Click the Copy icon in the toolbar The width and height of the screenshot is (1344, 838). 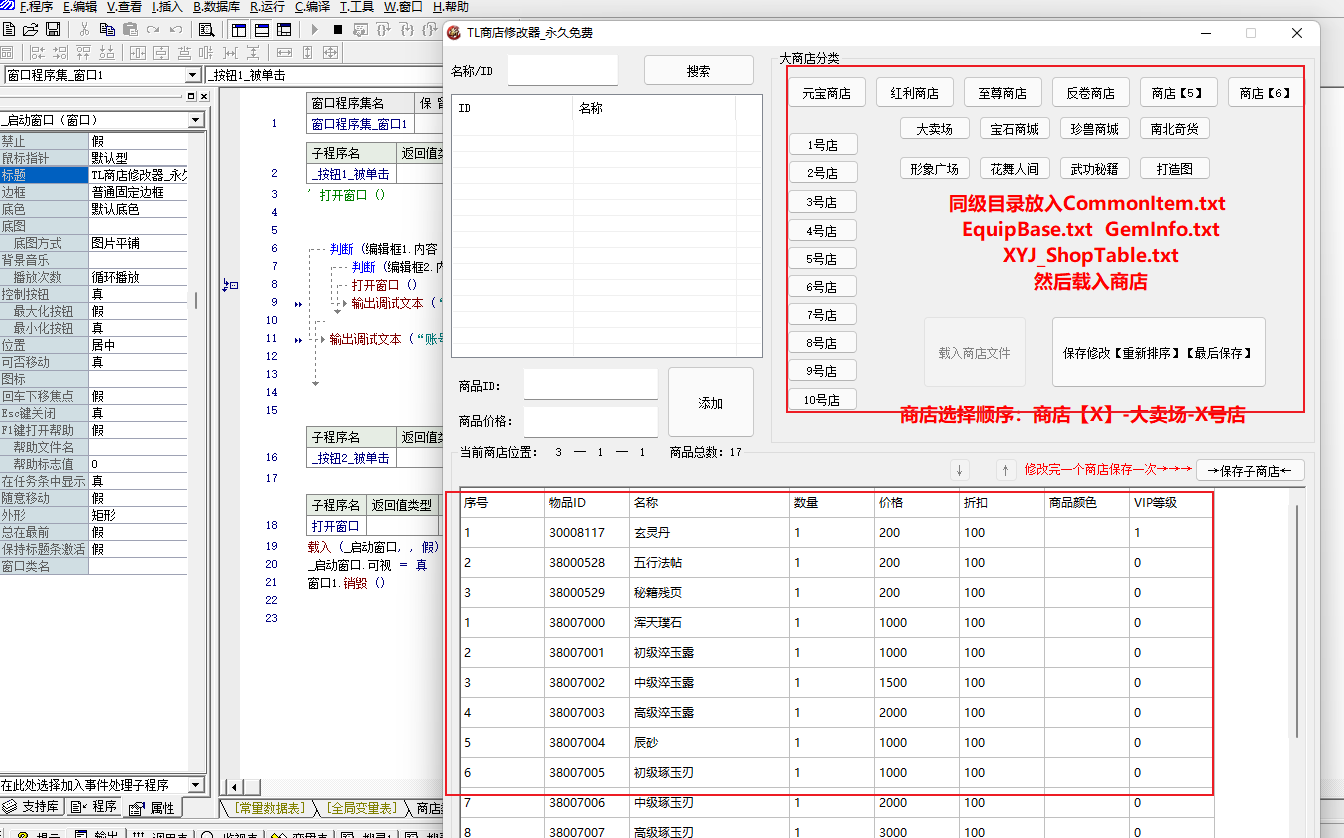tap(107, 30)
